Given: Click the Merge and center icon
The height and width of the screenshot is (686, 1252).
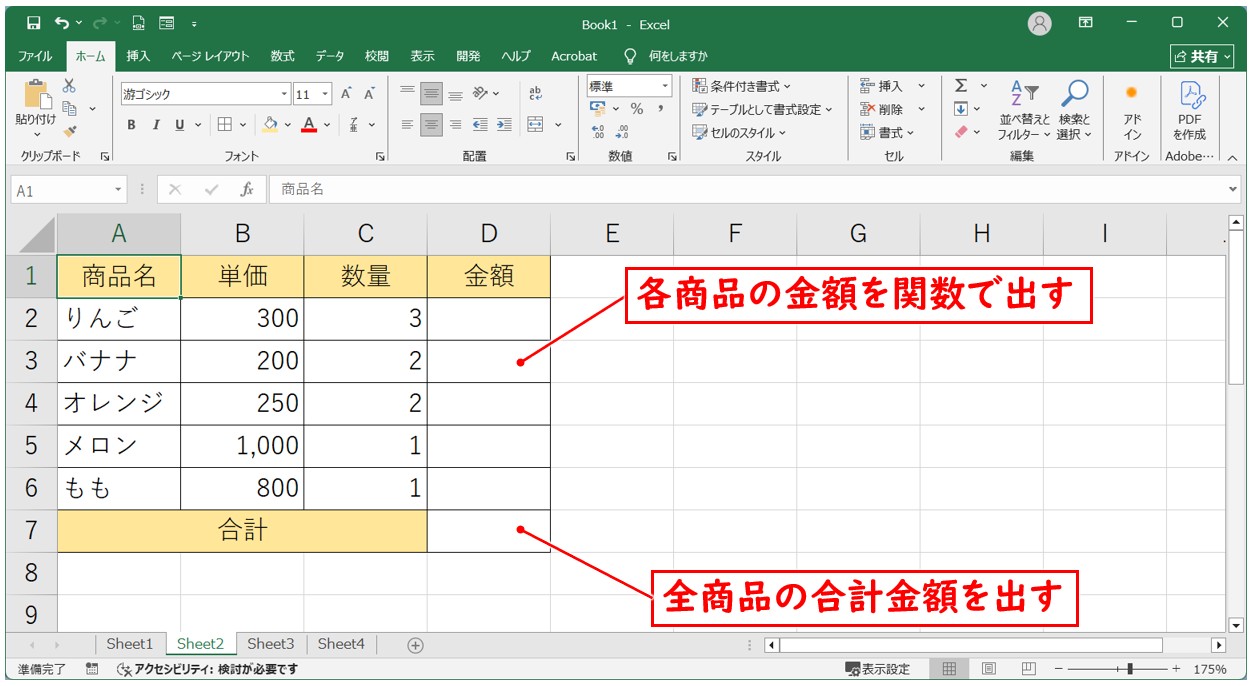Looking at the screenshot, I should pyautogui.click(x=535, y=125).
